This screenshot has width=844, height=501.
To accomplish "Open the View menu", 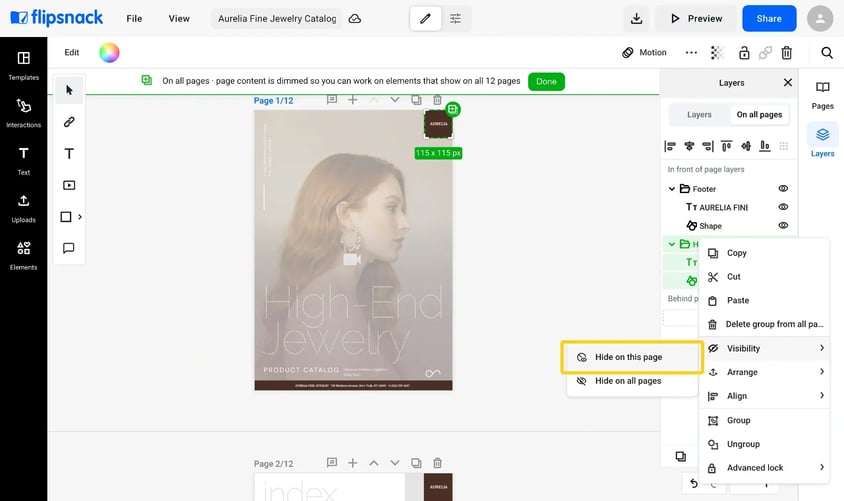I will [179, 19].
